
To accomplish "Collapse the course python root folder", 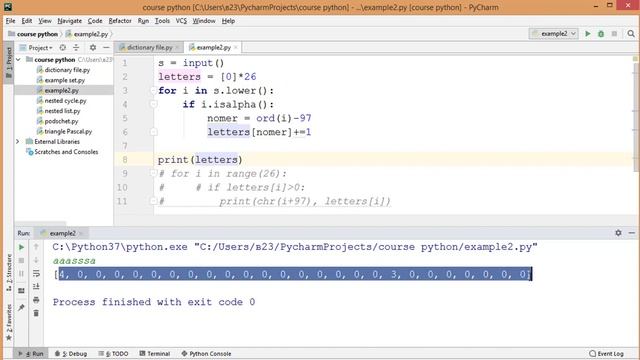I will point(18,60).
